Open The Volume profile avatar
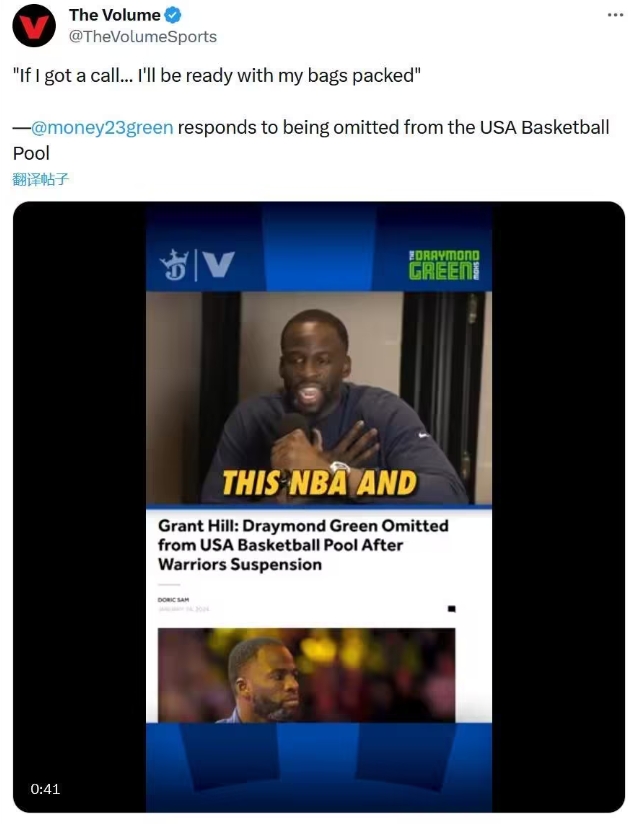 click(x=34, y=25)
